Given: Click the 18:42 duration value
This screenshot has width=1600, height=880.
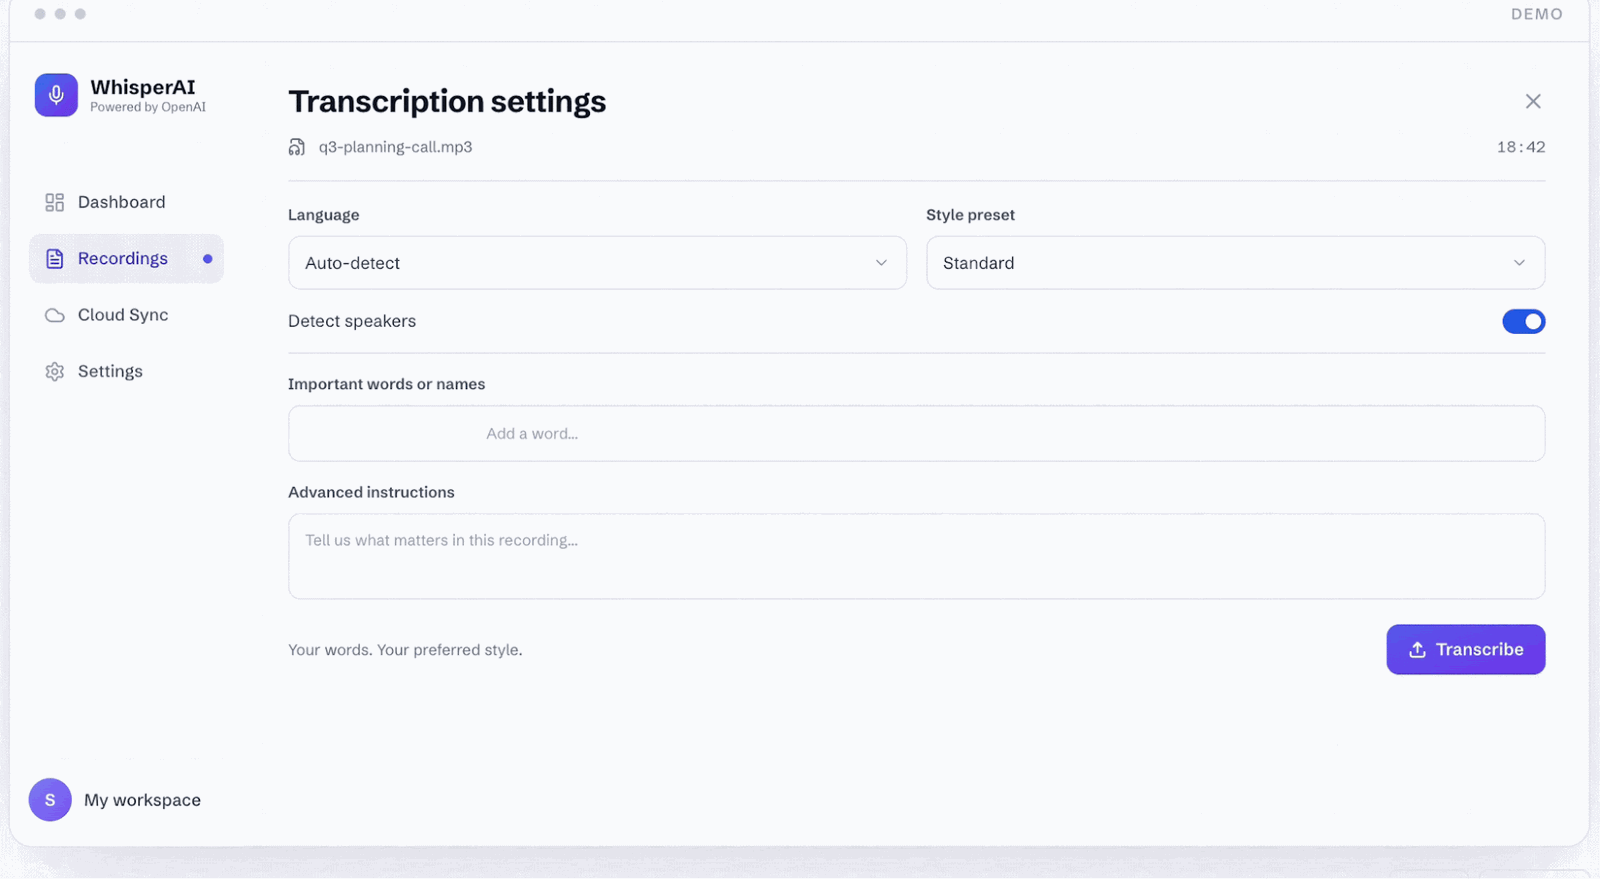Looking at the screenshot, I should pyautogui.click(x=1521, y=147).
